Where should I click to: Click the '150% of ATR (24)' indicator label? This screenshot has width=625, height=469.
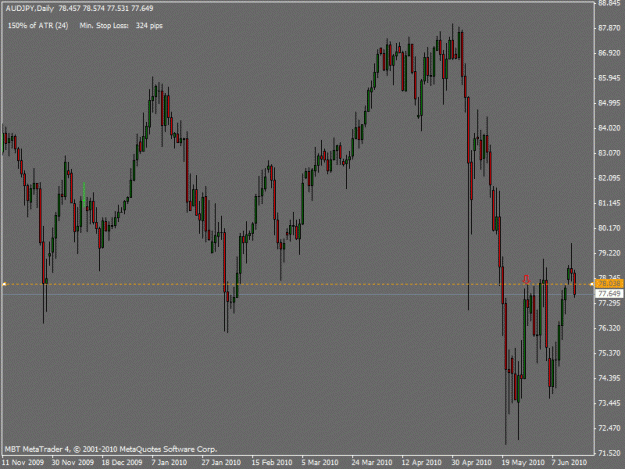(38, 26)
